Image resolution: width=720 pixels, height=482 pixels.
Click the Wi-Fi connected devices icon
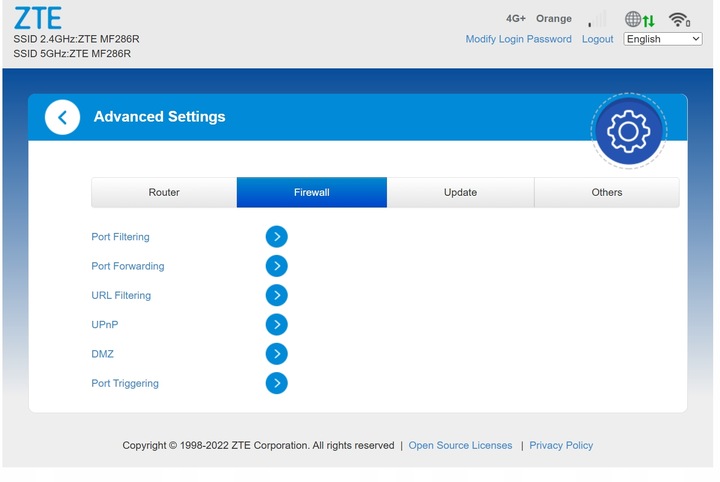(x=679, y=20)
